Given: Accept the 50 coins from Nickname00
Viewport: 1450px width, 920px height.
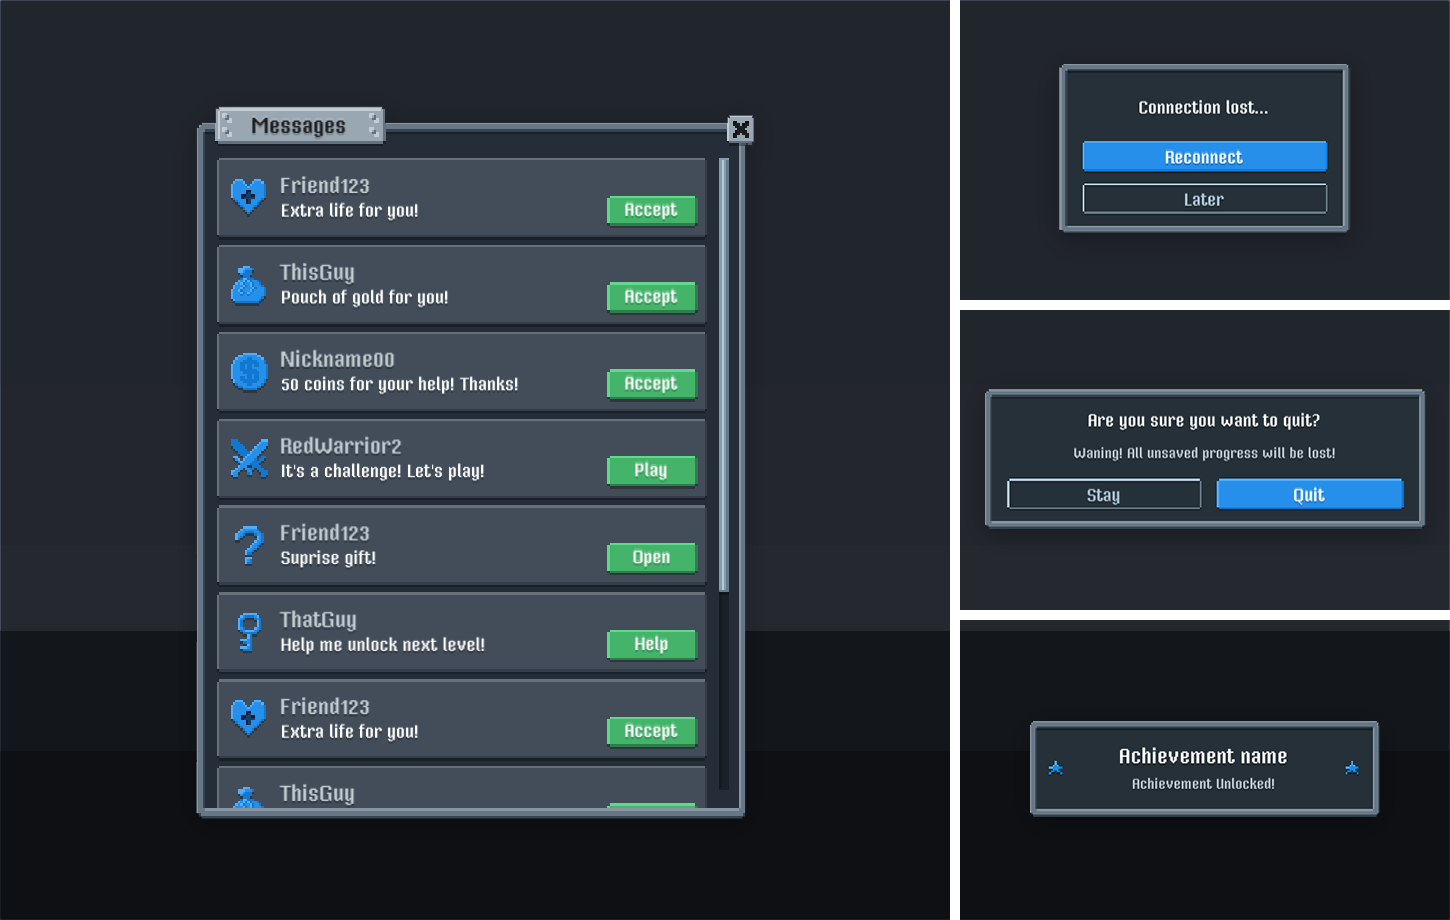Looking at the screenshot, I should (651, 383).
